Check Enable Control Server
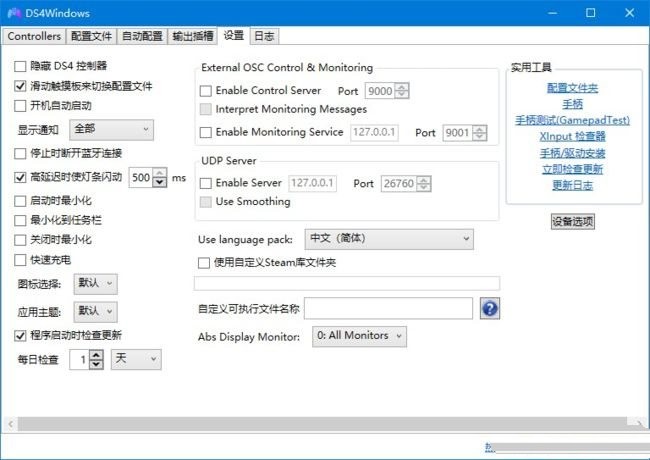The height and width of the screenshot is (460, 650). click(x=206, y=91)
